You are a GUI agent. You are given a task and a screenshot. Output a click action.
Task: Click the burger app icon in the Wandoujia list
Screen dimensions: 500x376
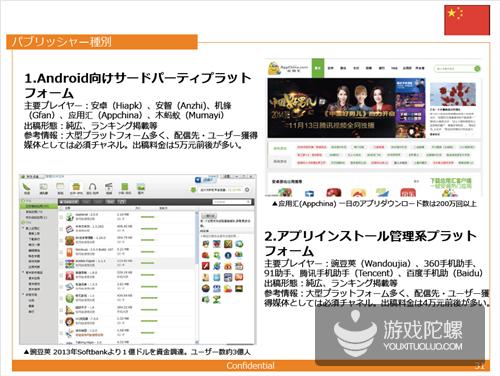click(69, 240)
